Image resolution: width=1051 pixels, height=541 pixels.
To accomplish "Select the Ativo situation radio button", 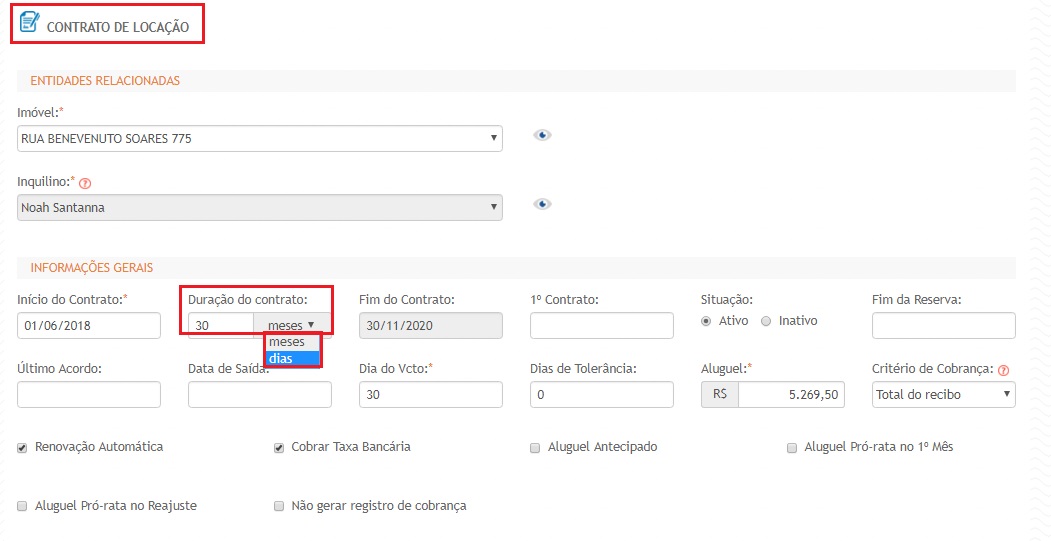I will pyautogui.click(x=707, y=321).
